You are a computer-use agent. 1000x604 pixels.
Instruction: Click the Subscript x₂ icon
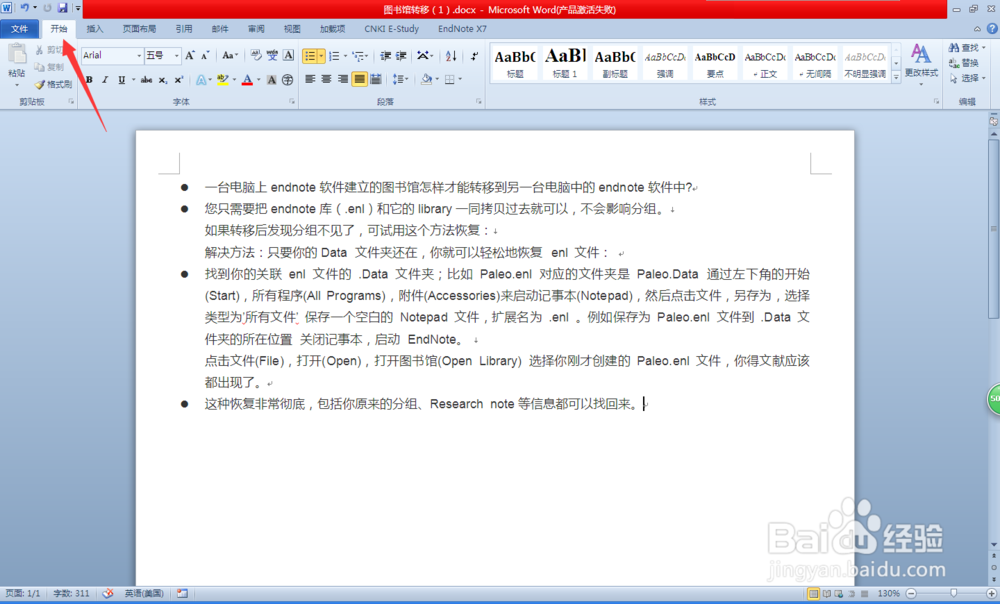coord(163,80)
